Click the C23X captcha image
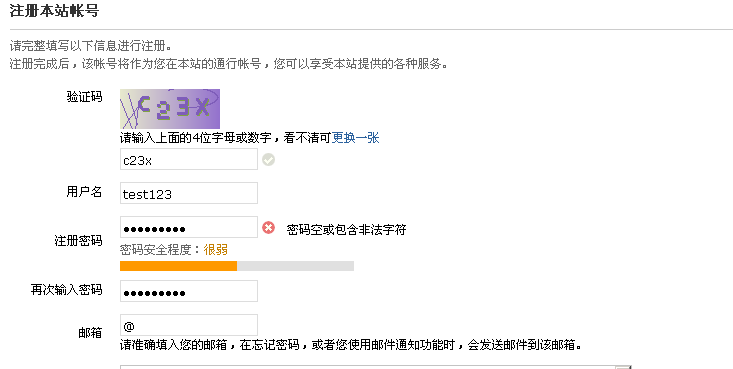This screenshot has height=369, width=733. [x=170, y=109]
